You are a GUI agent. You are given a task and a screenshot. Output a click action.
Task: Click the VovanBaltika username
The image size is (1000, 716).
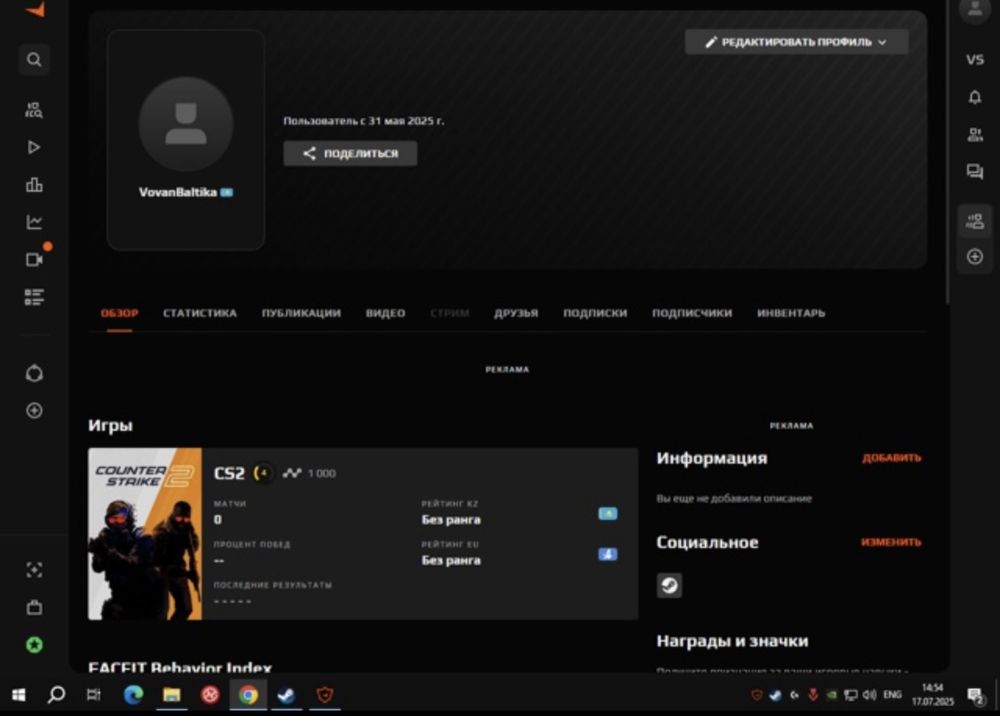tap(177, 192)
